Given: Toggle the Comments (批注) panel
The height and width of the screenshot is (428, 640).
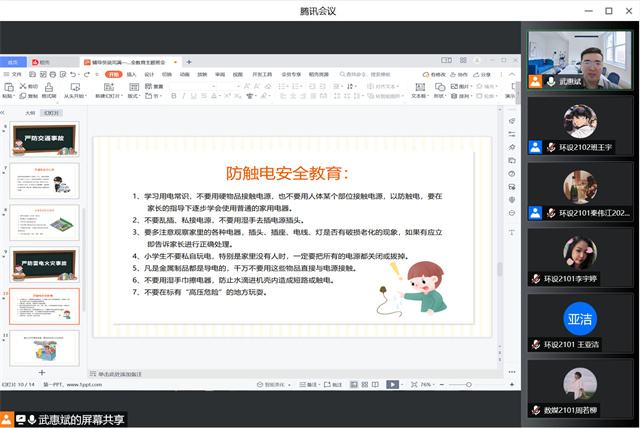Looking at the screenshot, I should (x=333, y=384).
